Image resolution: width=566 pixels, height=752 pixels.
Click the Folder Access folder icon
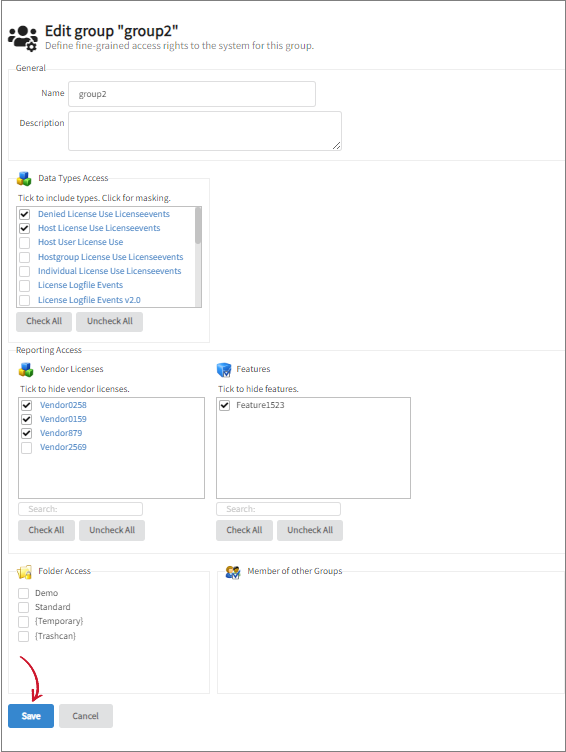[24, 572]
